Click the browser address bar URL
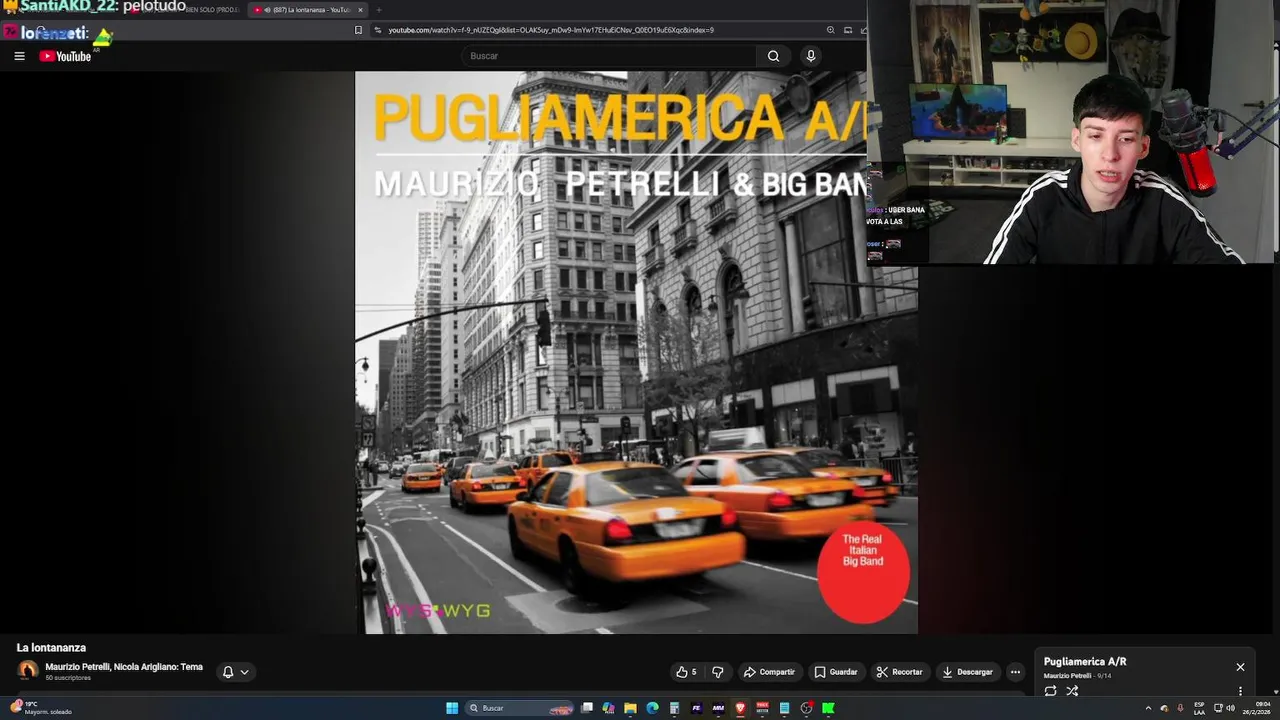The image size is (1280, 720). tap(551, 30)
